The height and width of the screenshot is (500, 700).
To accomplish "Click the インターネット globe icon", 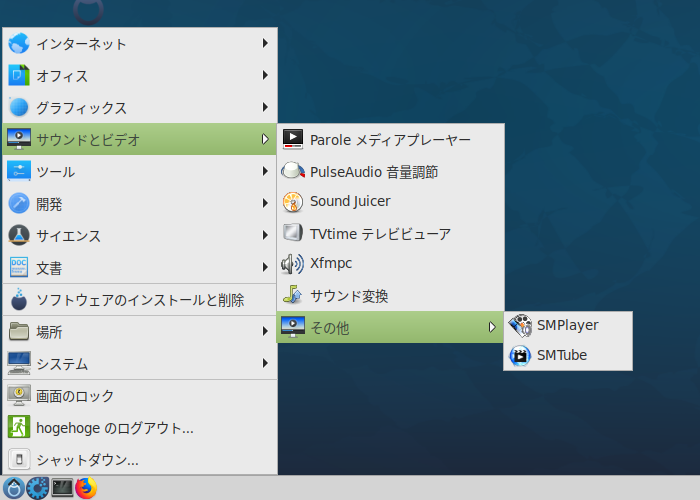I will tap(19, 43).
